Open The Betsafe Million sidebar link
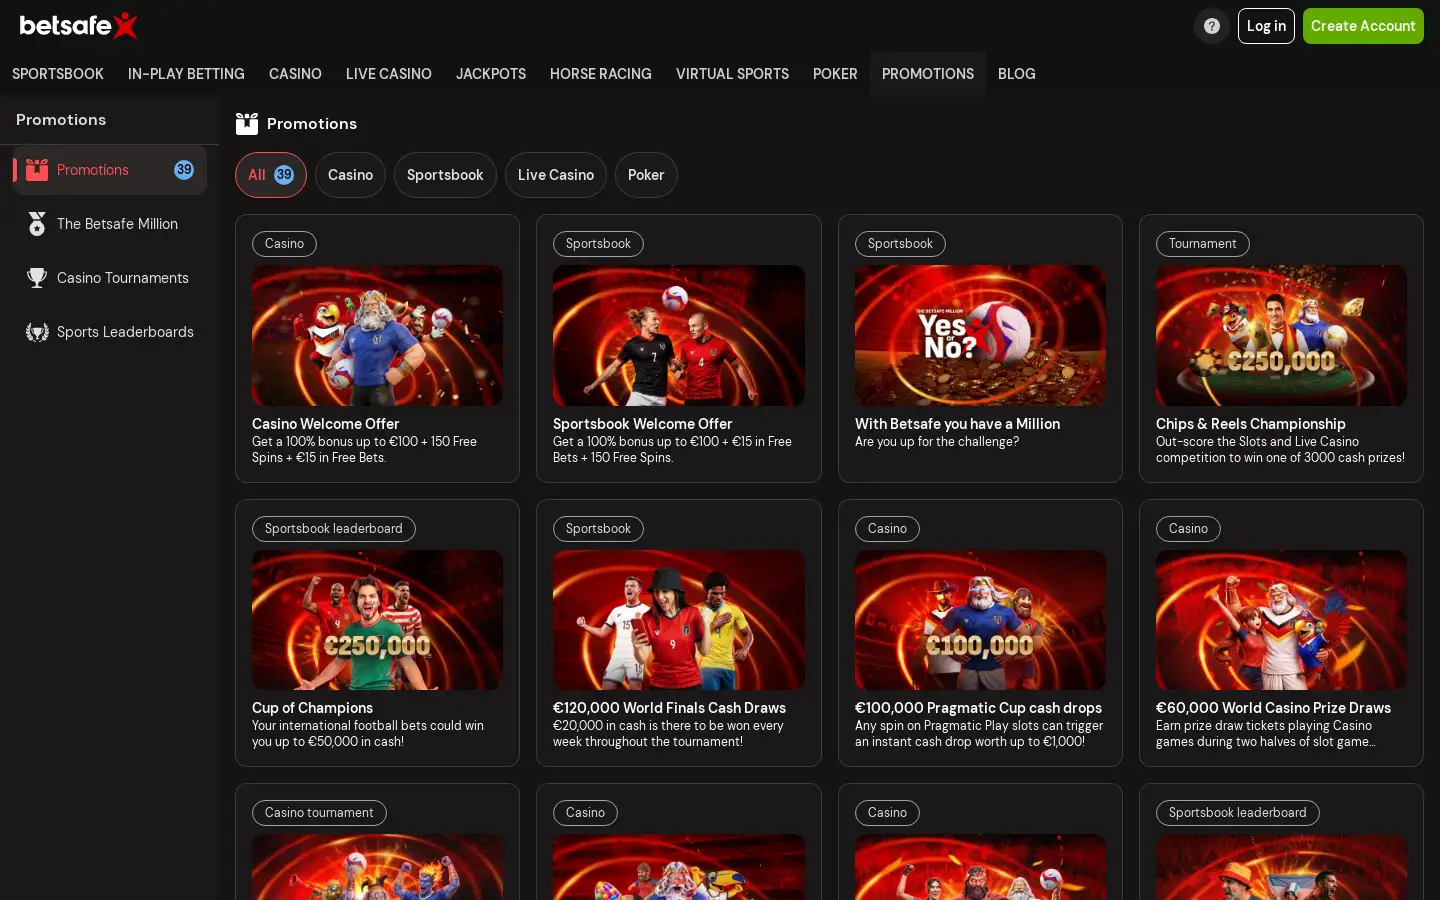 click(110, 224)
